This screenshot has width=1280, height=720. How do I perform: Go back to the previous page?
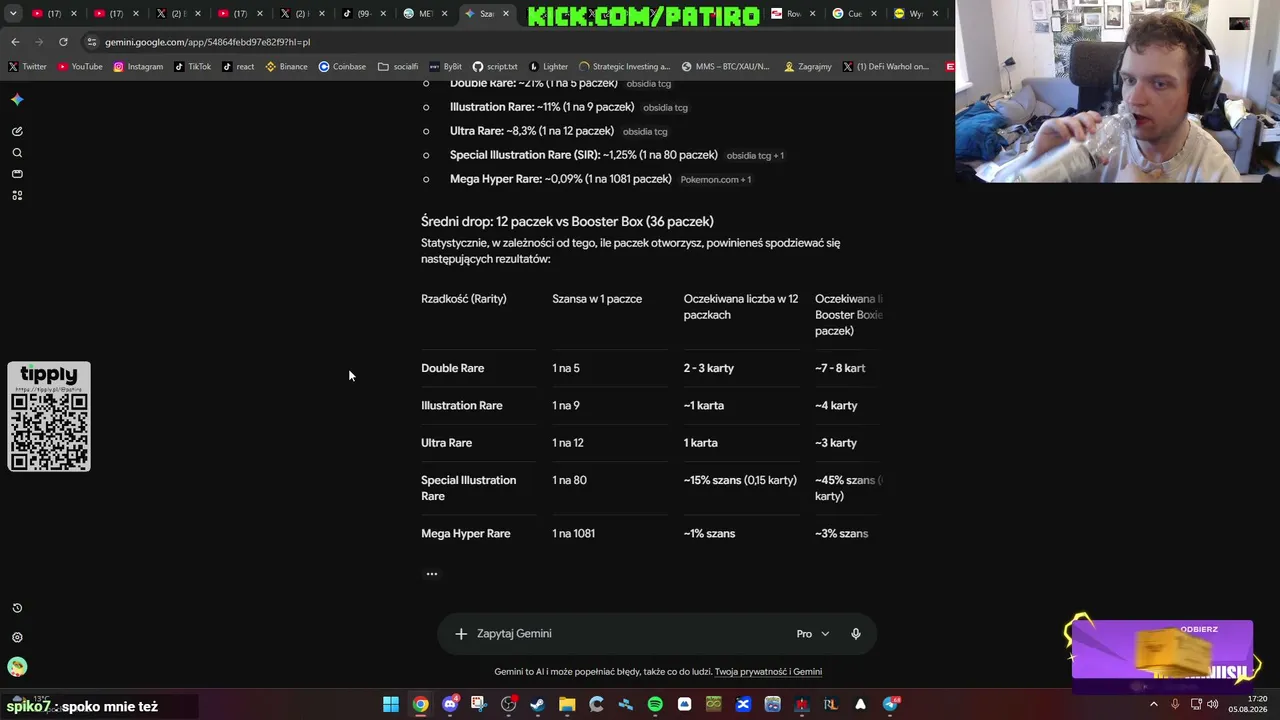[15, 42]
